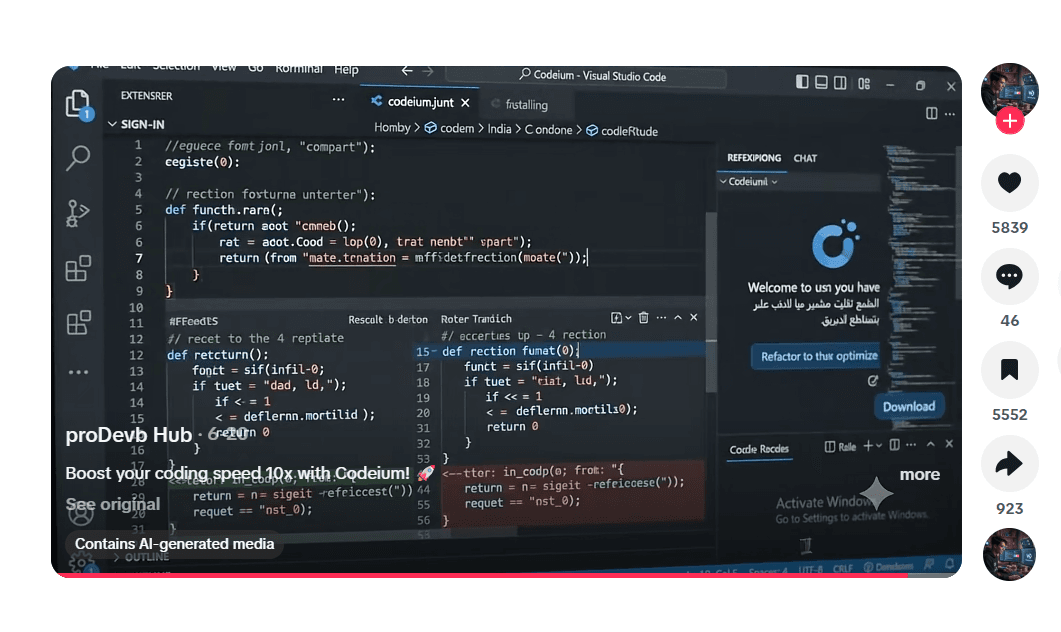Open dropdown arrow beside bottom panel plus
1061x632 pixels.
click(x=878, y=446)
